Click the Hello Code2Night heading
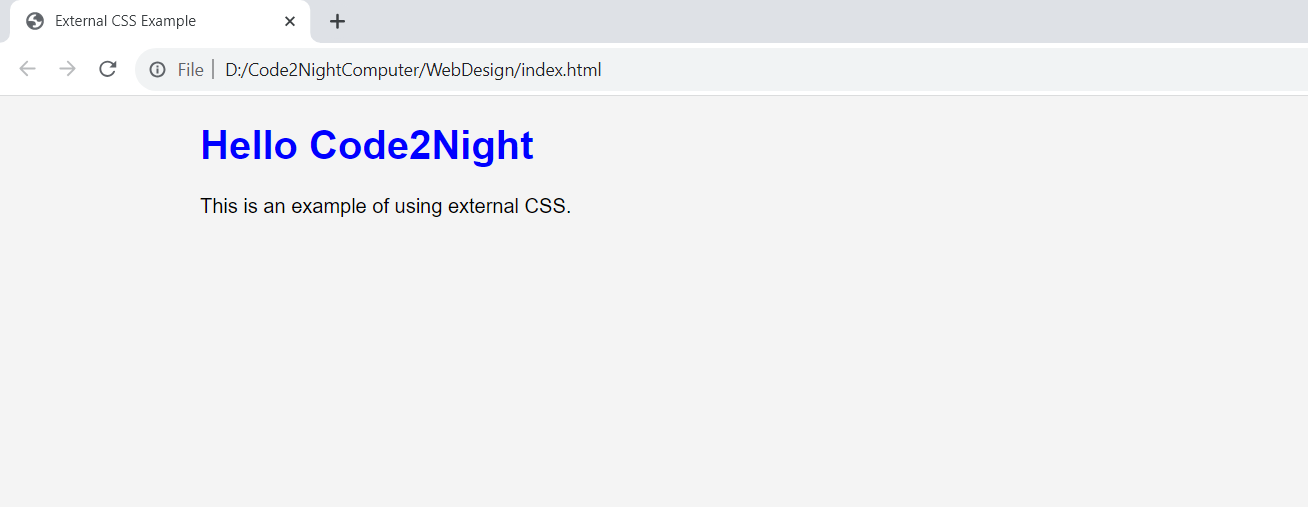 367,145
